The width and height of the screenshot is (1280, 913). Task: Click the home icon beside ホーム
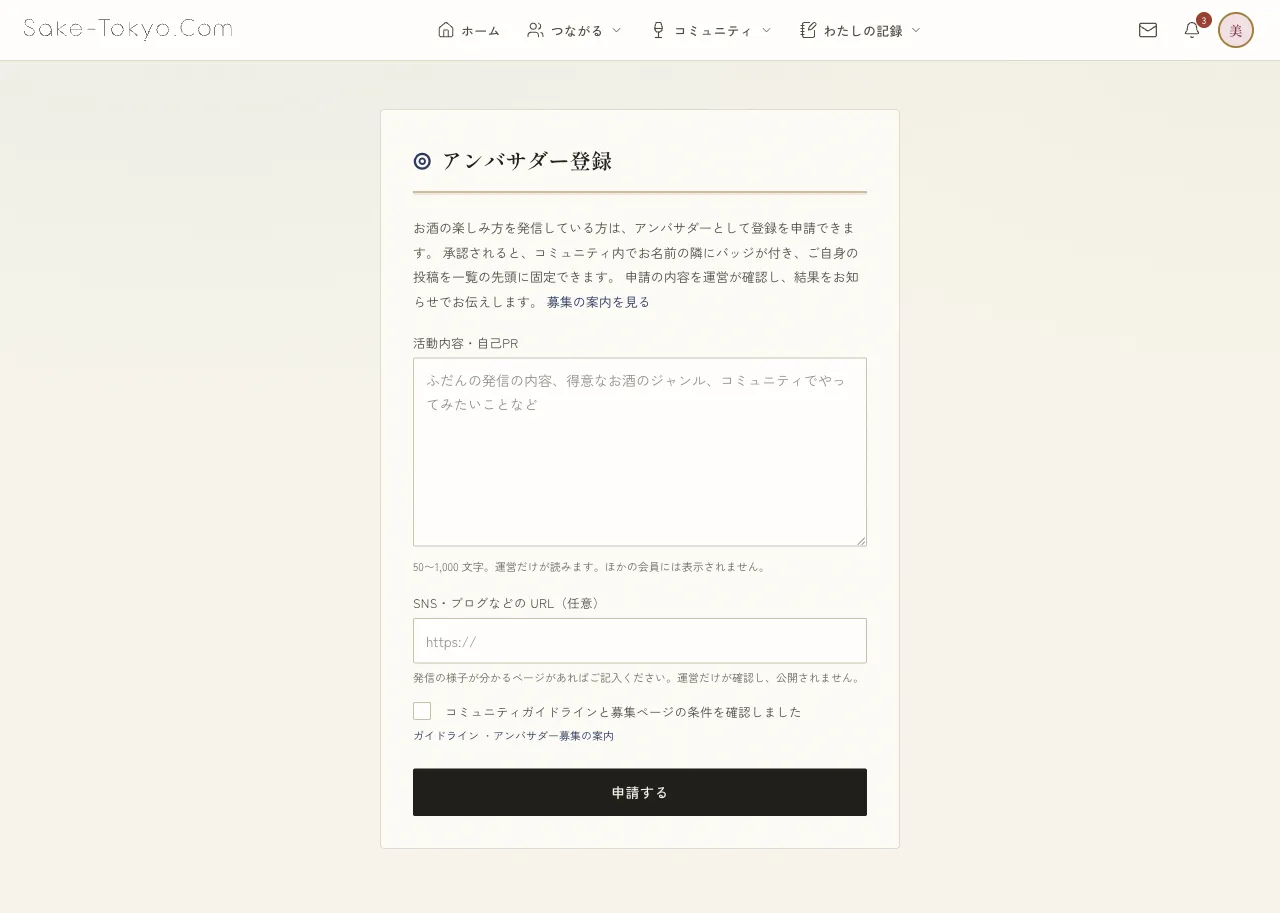(x=446, y=30)
